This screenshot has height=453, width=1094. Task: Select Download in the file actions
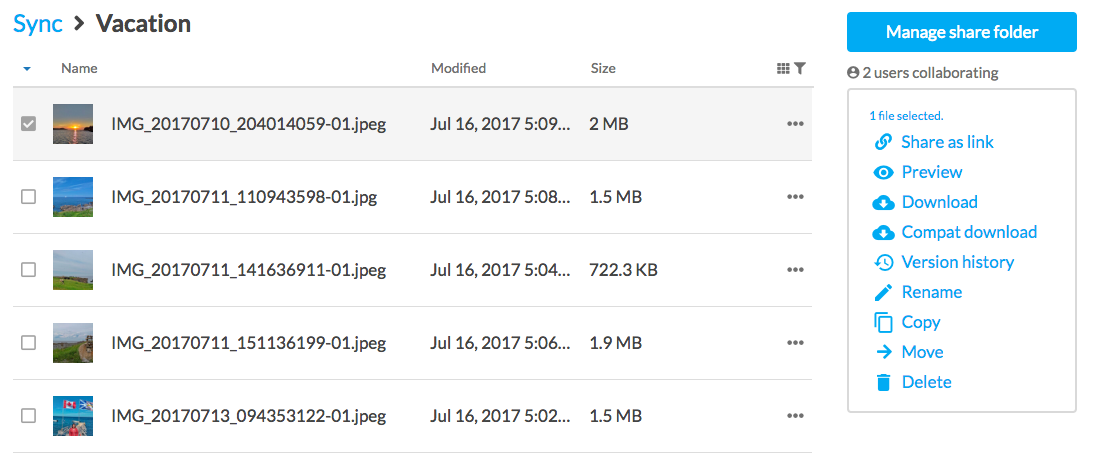[939, 202]
